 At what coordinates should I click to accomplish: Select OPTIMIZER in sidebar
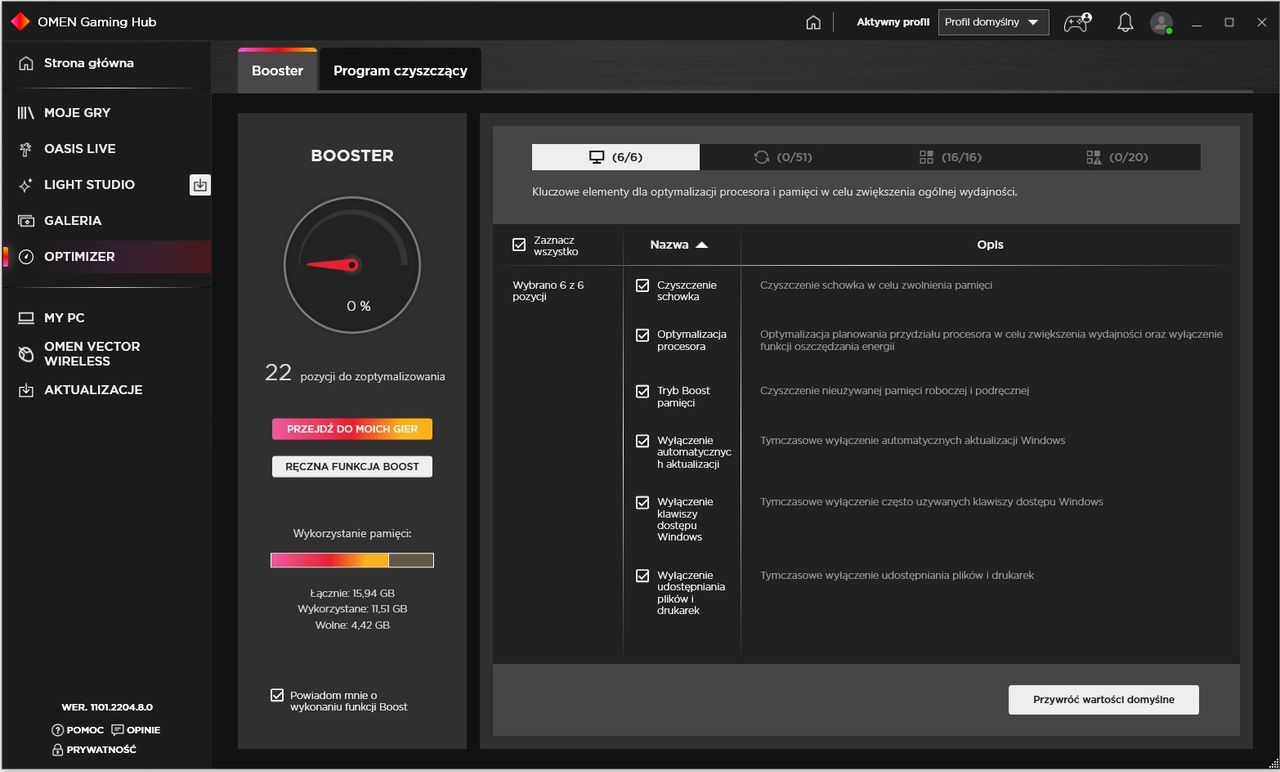(x=106, y=257)
